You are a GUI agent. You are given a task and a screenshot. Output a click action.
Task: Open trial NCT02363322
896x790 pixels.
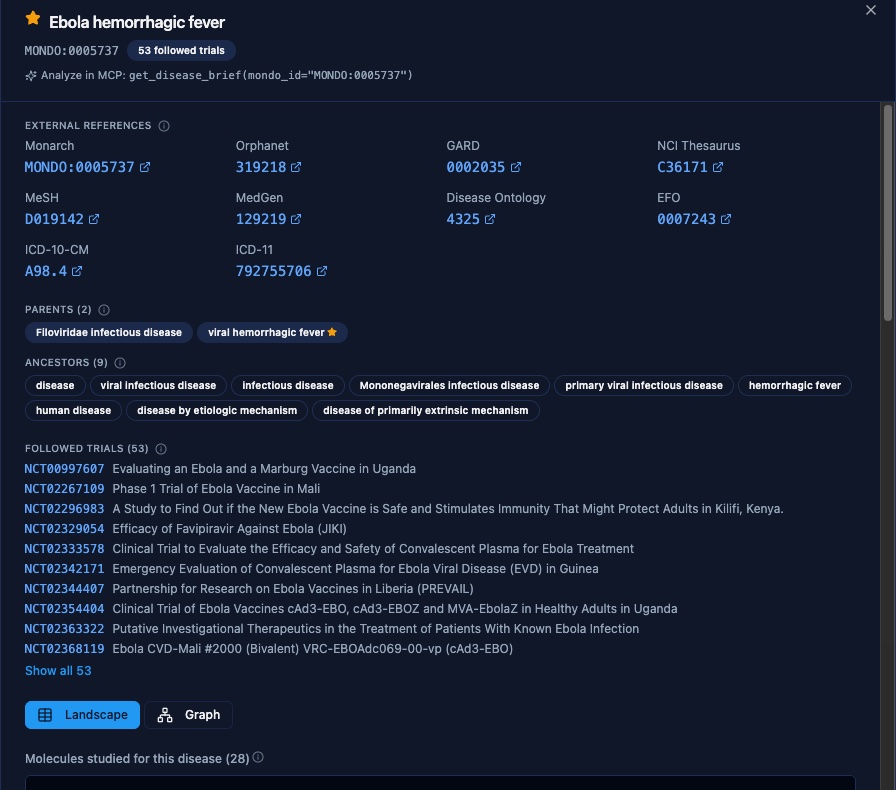coord(64,629)
